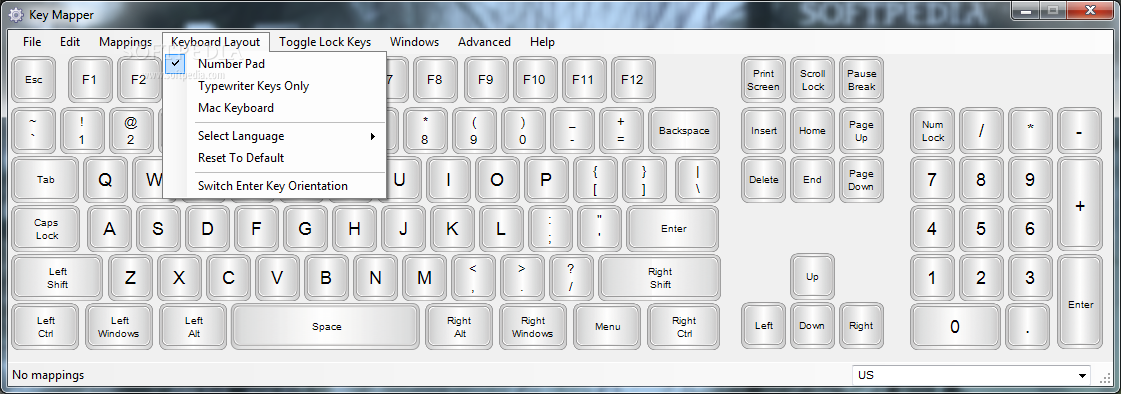1121x394 pixels.
Task: Click the Space bar key
Action: point(326,327)
